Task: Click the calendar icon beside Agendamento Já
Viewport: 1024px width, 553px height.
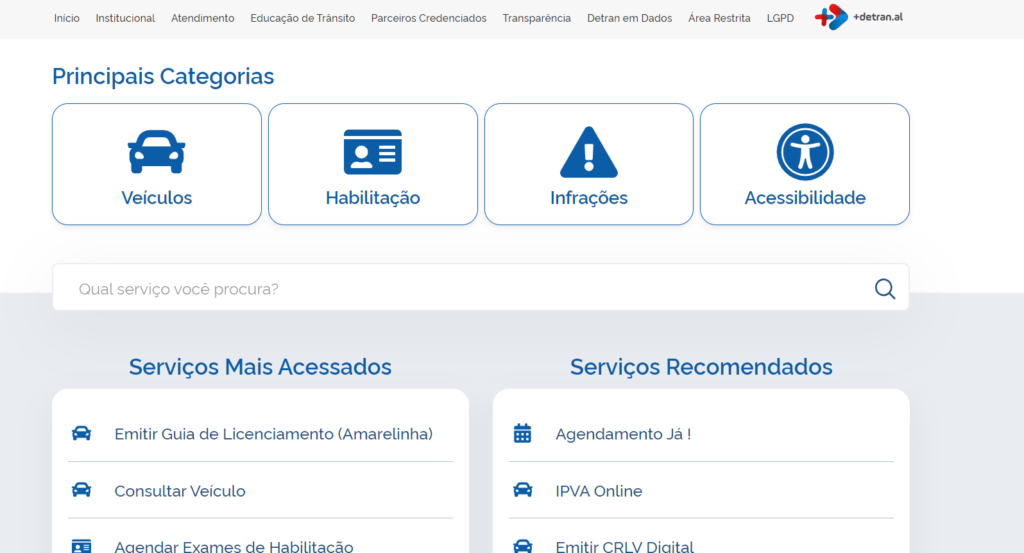Action: pos(522,433)
